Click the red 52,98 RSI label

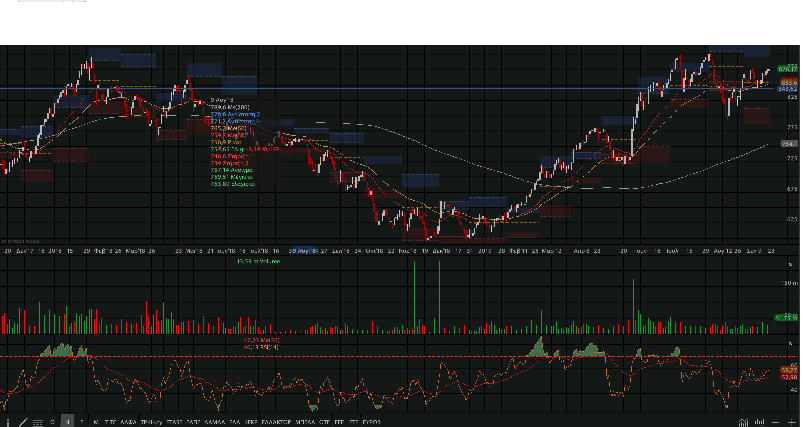[x=789, y=377]
